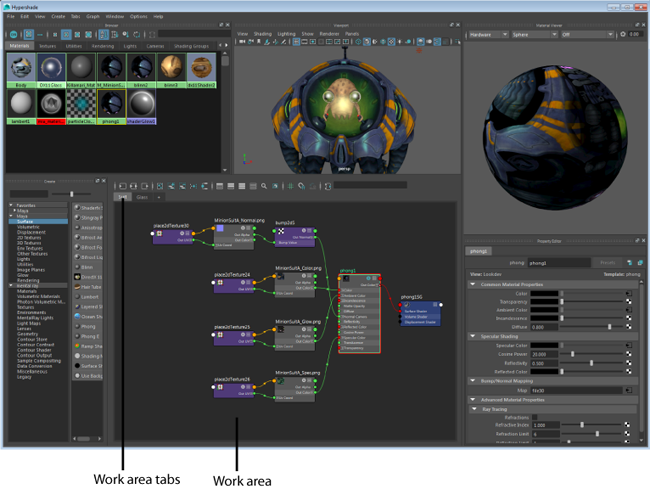
Task: Click the Diffuse slider handle
Action: click(x=609, y=327)
